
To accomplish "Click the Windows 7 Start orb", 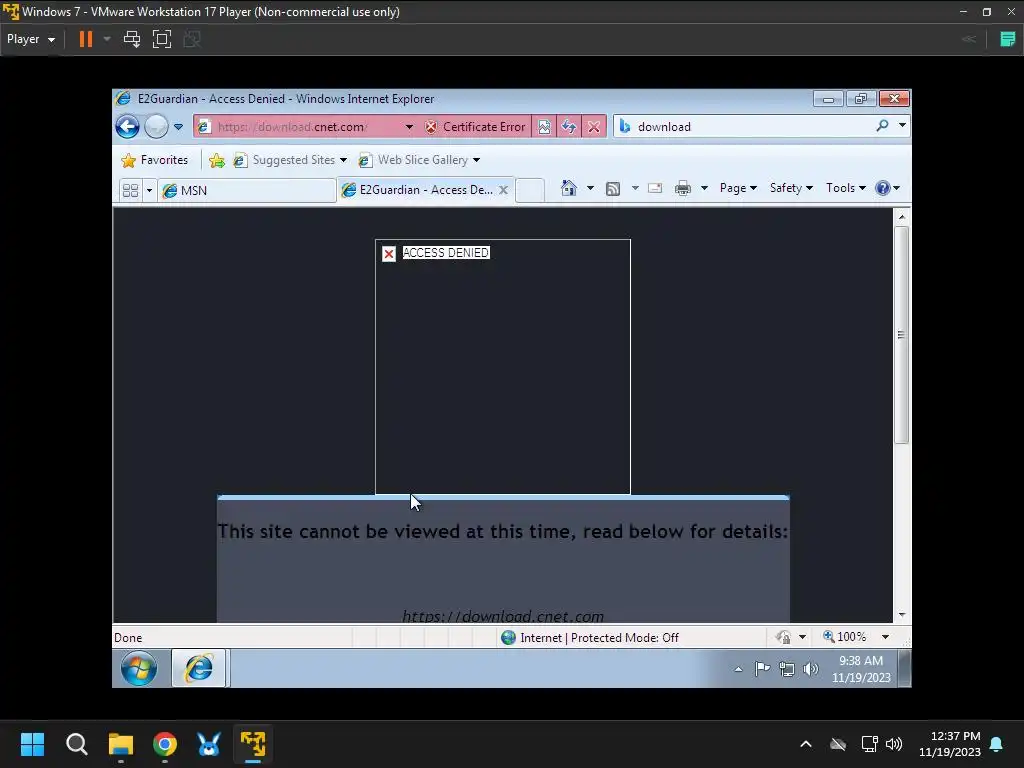I will 139,668.
